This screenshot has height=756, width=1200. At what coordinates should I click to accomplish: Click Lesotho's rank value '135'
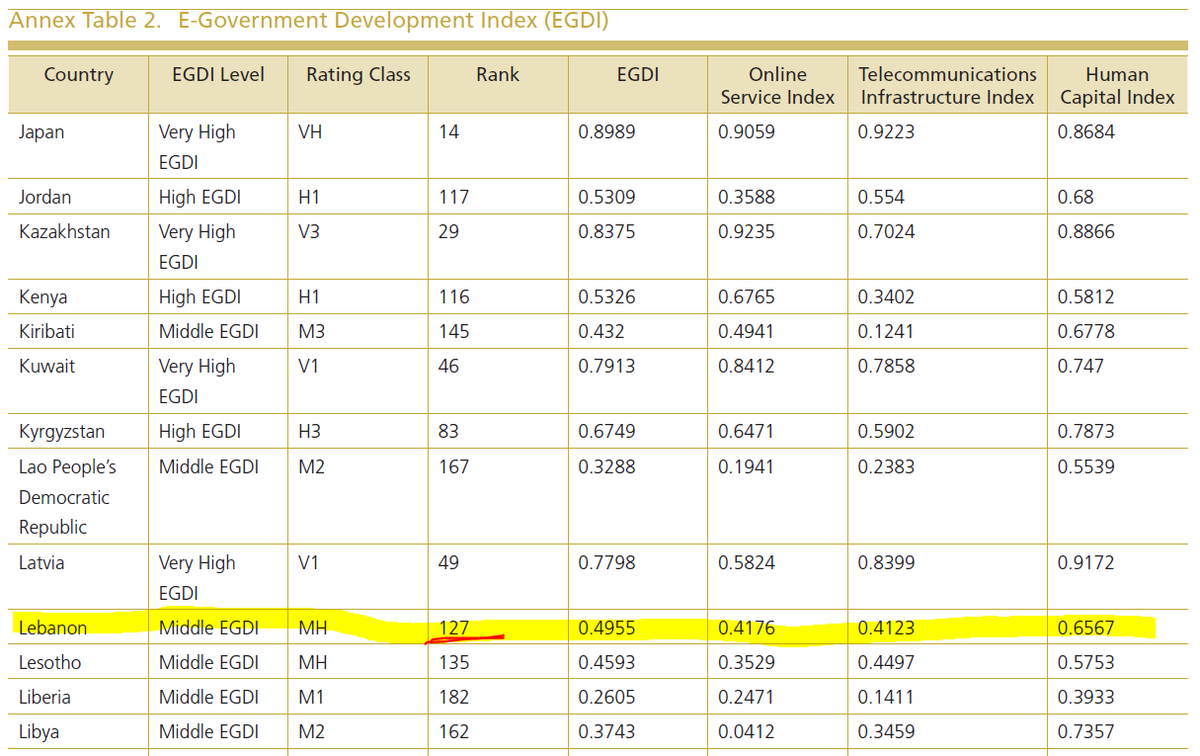(x=454, y=662)
